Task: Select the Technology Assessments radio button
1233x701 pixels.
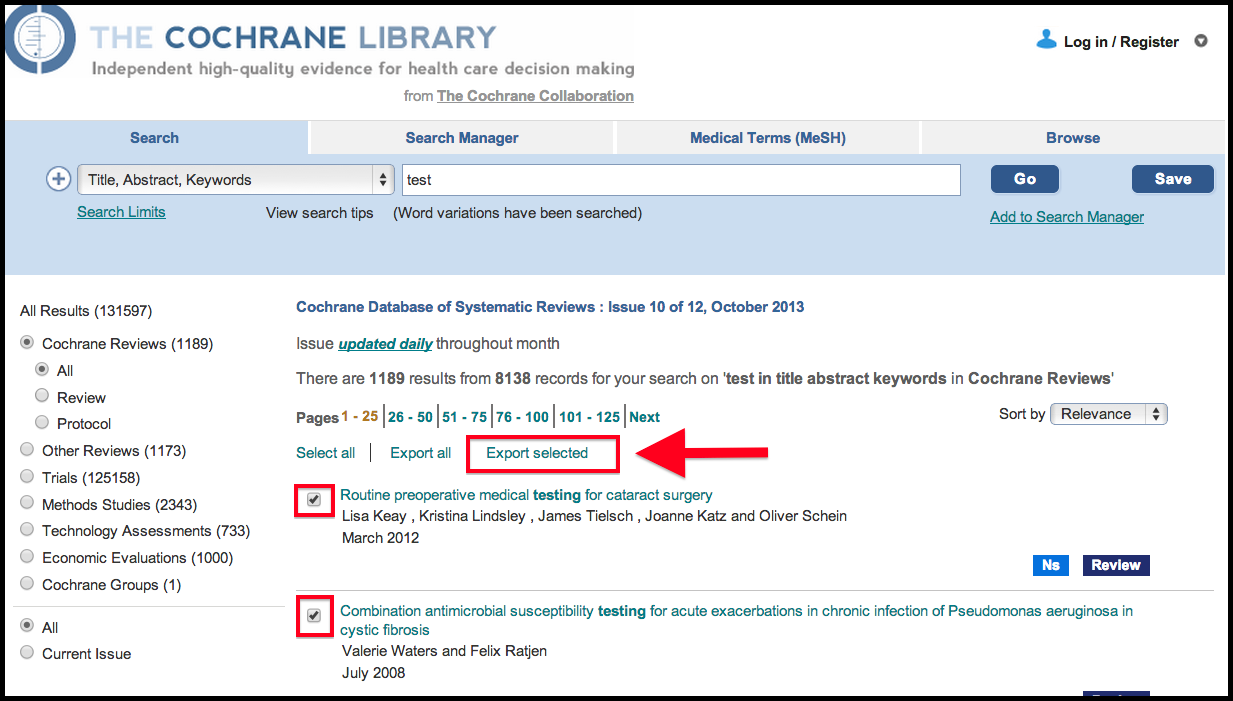Action: pyautogui.click(x=27, y=530)
